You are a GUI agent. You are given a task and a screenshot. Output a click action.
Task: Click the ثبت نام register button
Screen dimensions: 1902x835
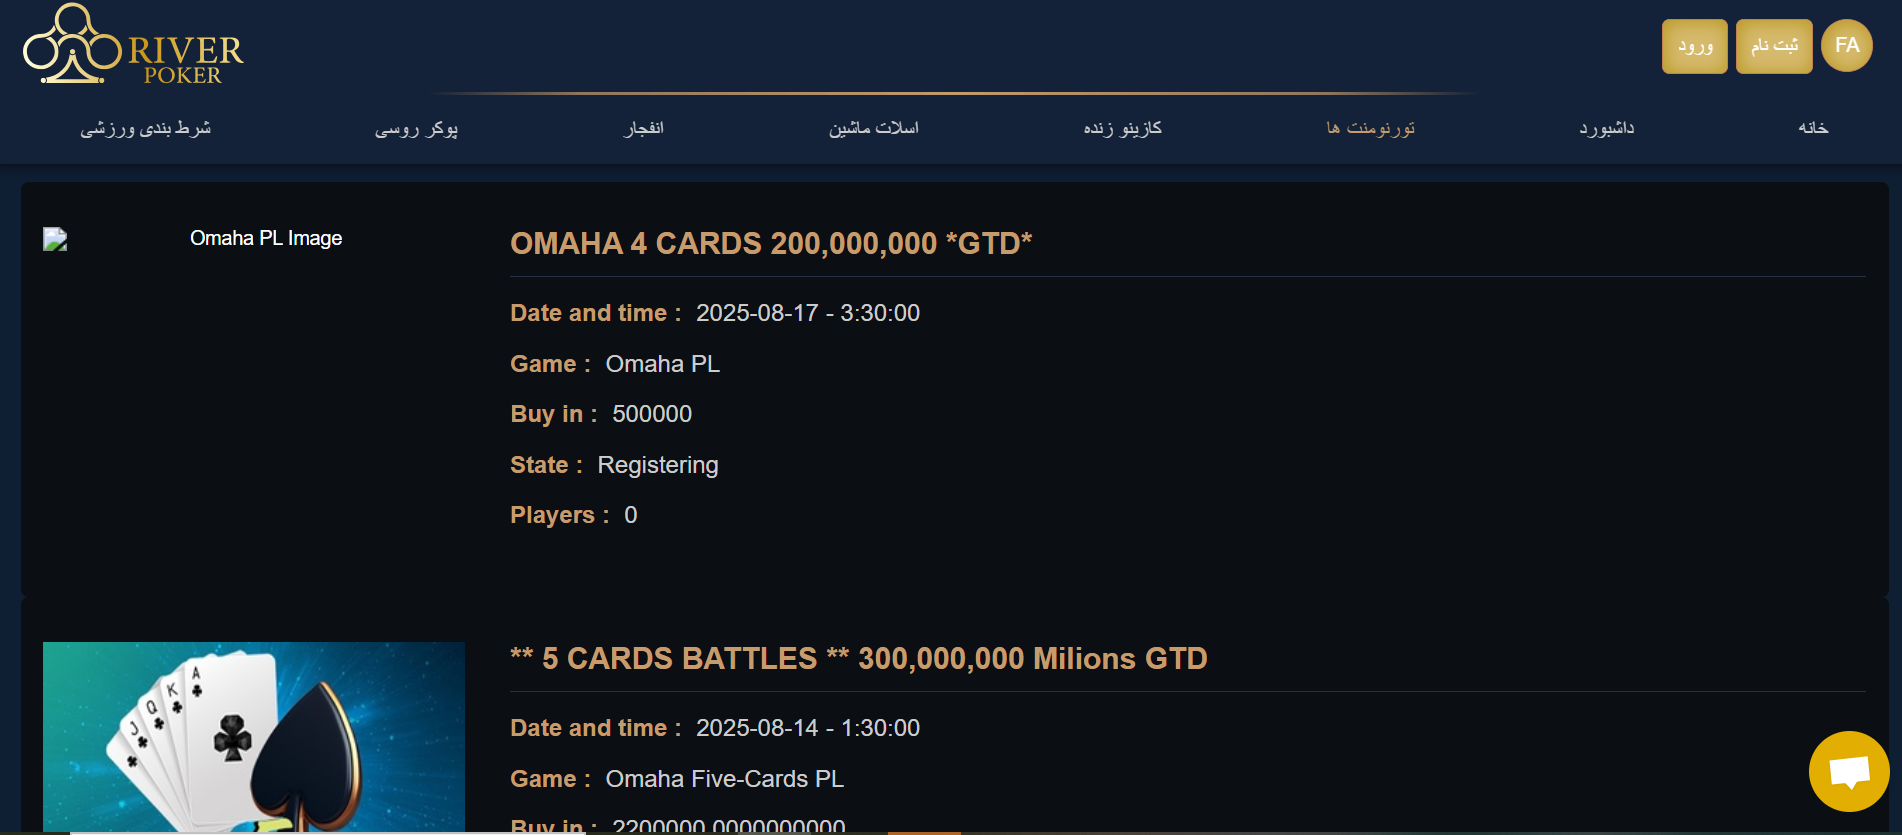click(1773, 46)
